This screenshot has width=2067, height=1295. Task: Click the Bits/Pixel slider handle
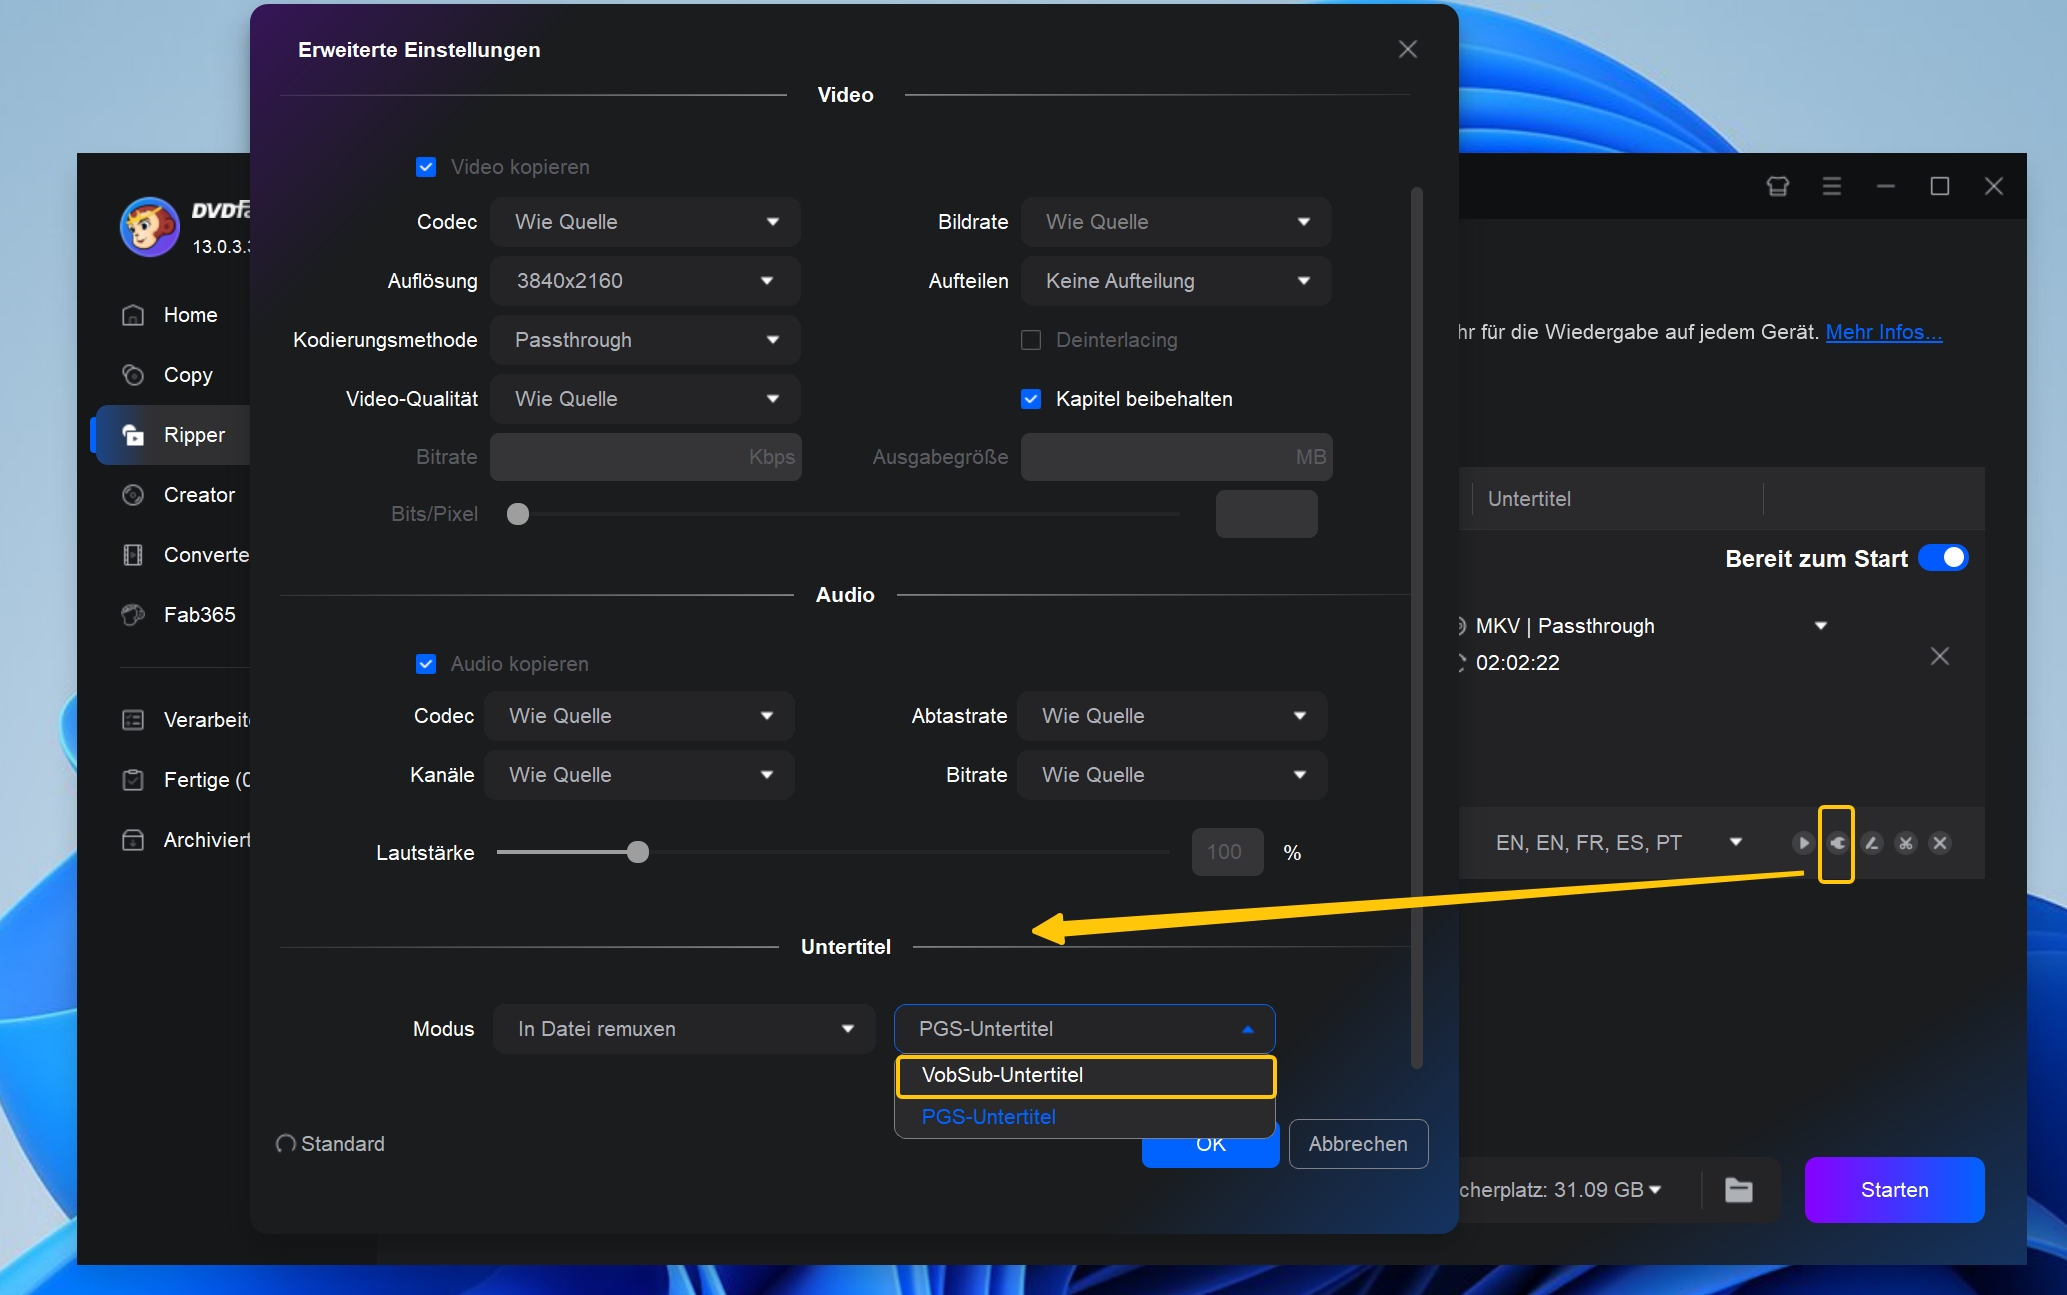pyautogui.click(x=518, y=514)
